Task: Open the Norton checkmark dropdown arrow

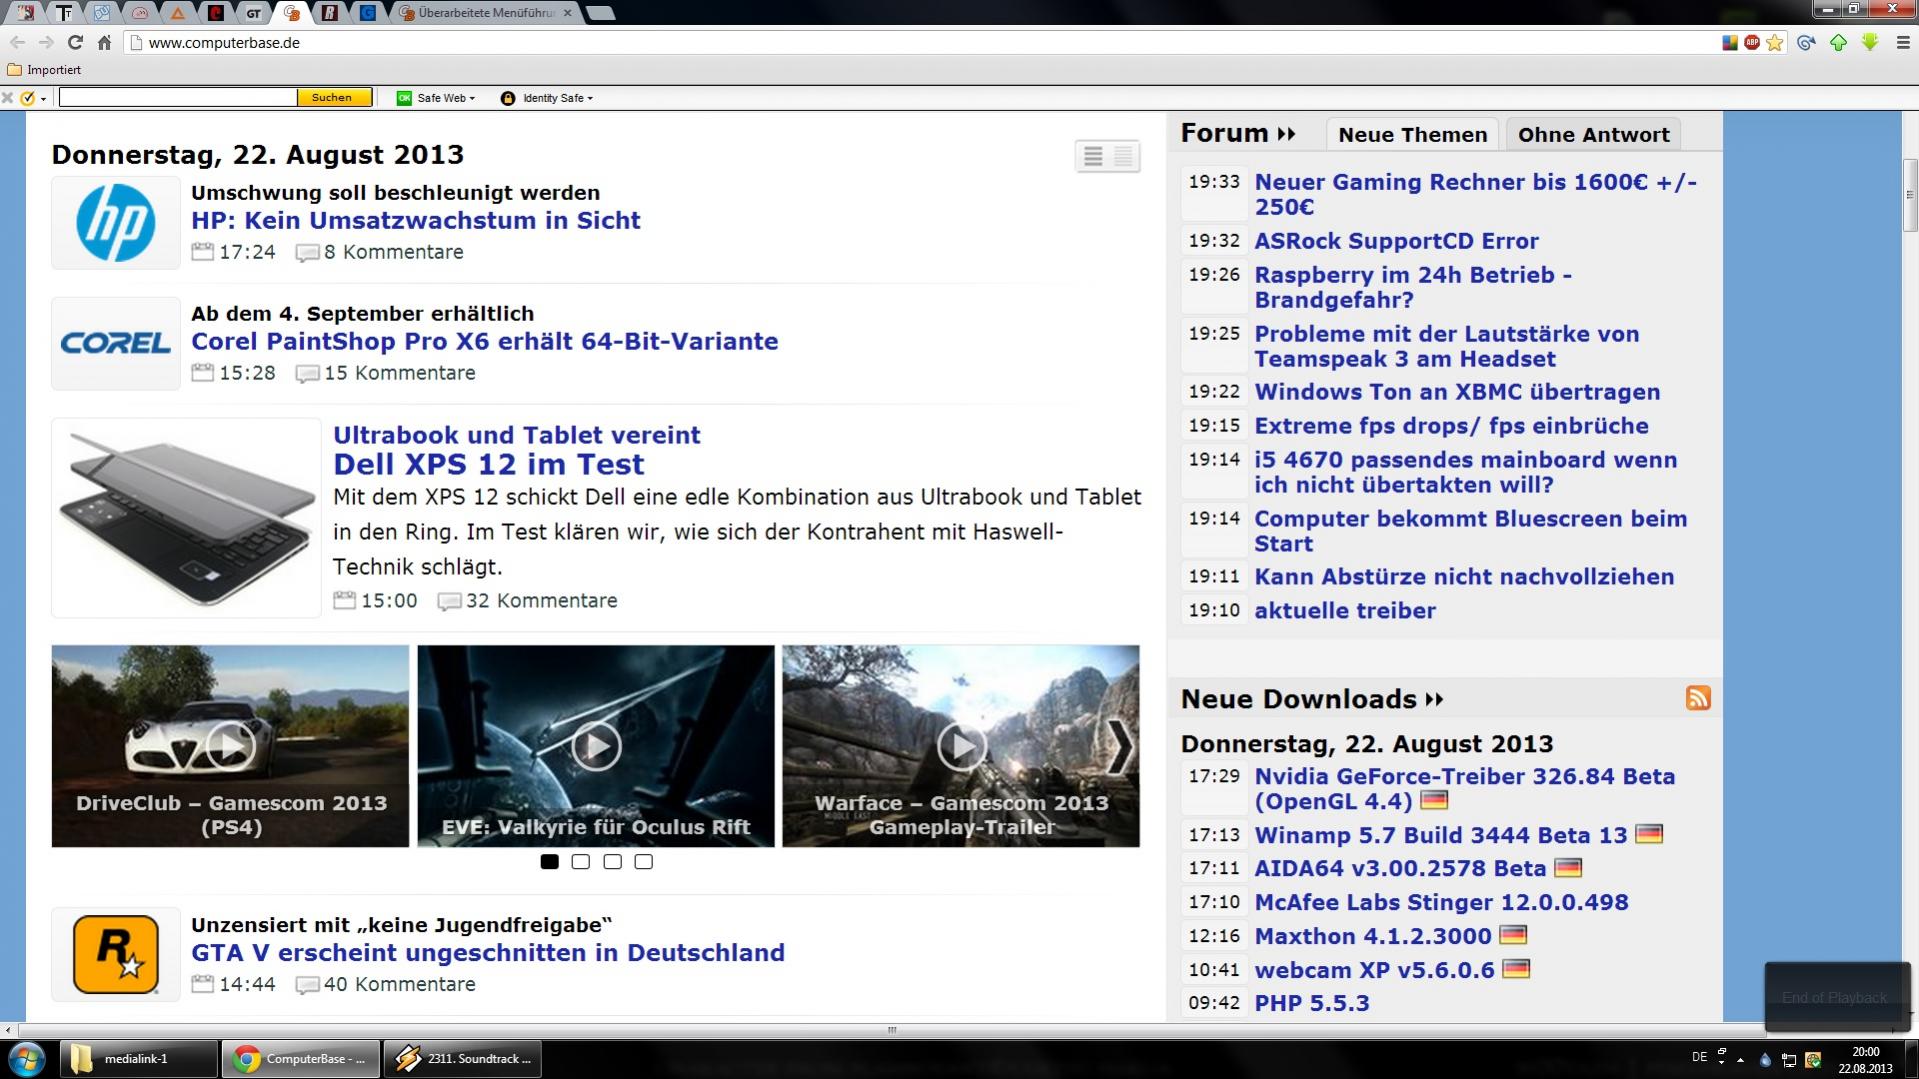Action: click(x=43, y=99)
